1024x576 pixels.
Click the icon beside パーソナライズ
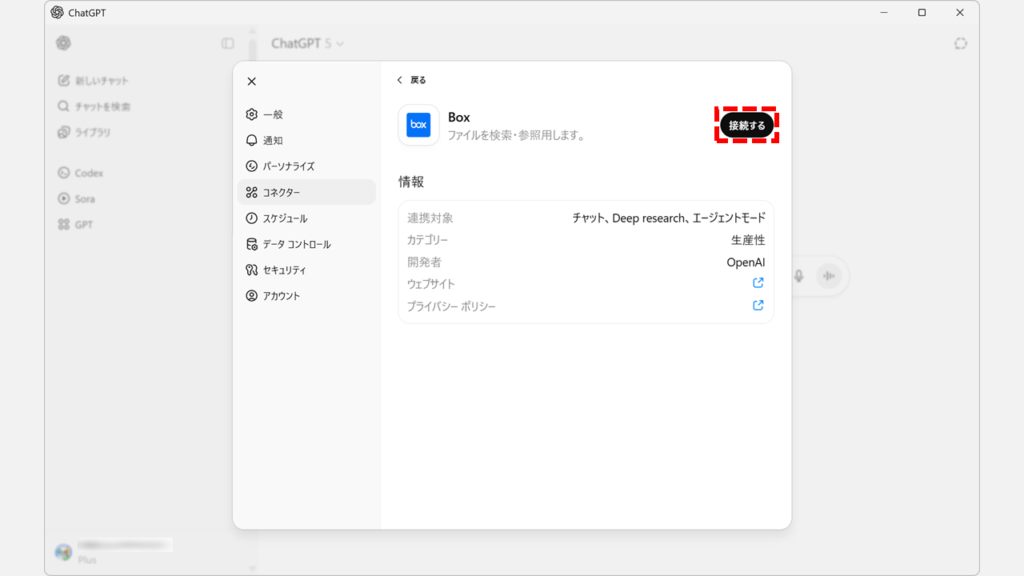tap(251, 166)
